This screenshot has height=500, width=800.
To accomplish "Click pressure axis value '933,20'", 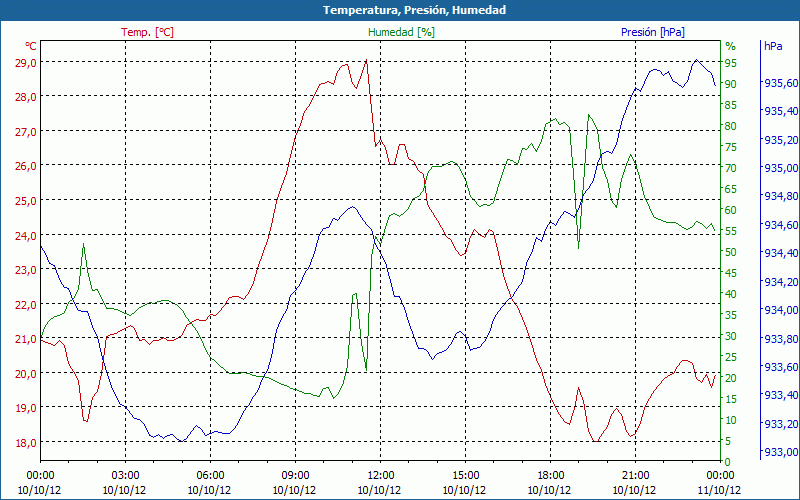I will click(782, 424).
